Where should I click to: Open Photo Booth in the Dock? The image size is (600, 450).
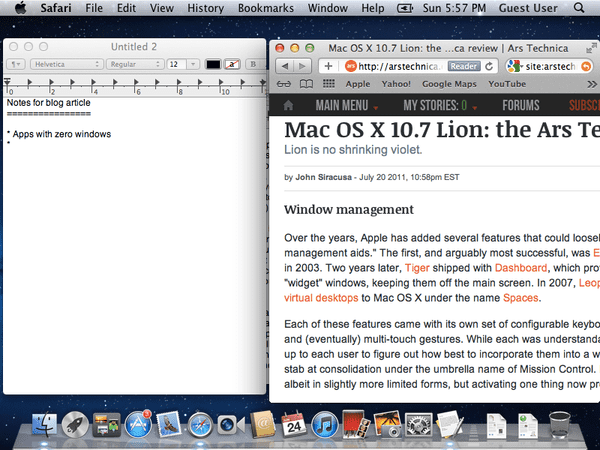(x=356, y=424)
